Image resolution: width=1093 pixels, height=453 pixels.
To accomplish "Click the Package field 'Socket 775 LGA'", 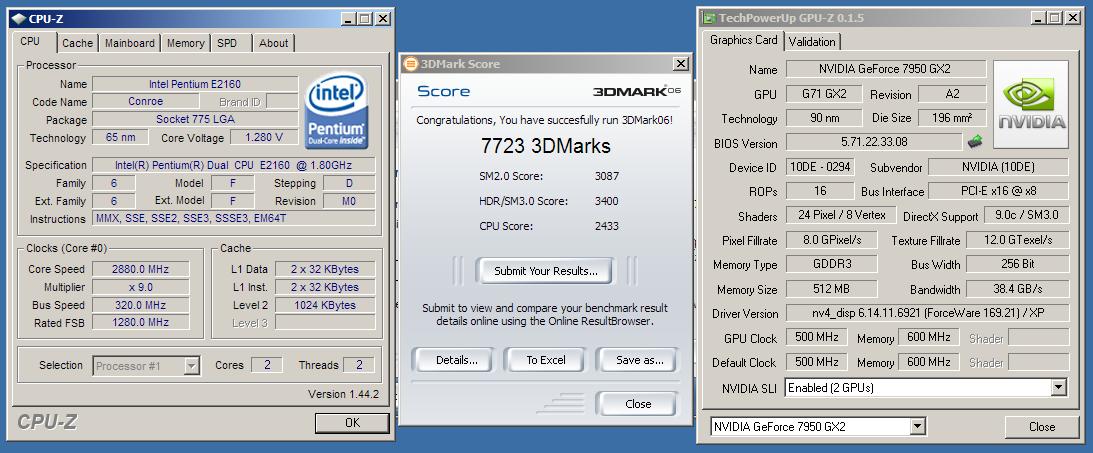I will 194,119.
